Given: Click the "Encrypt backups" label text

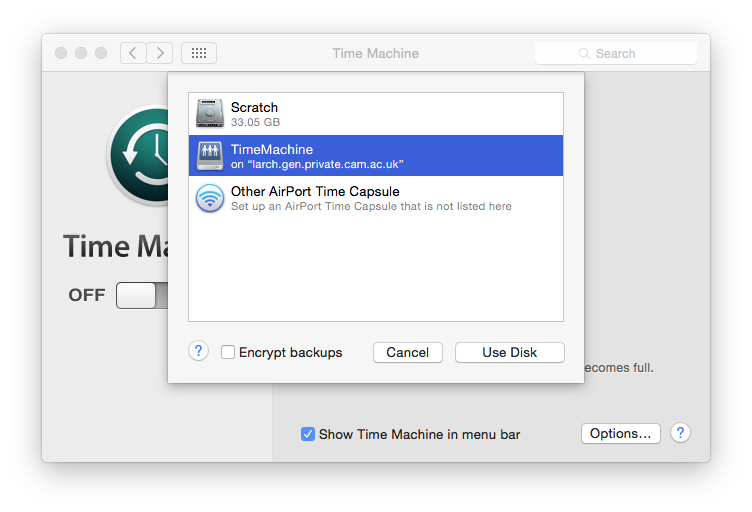Looking at the screenshot, I should click(291, 352).
